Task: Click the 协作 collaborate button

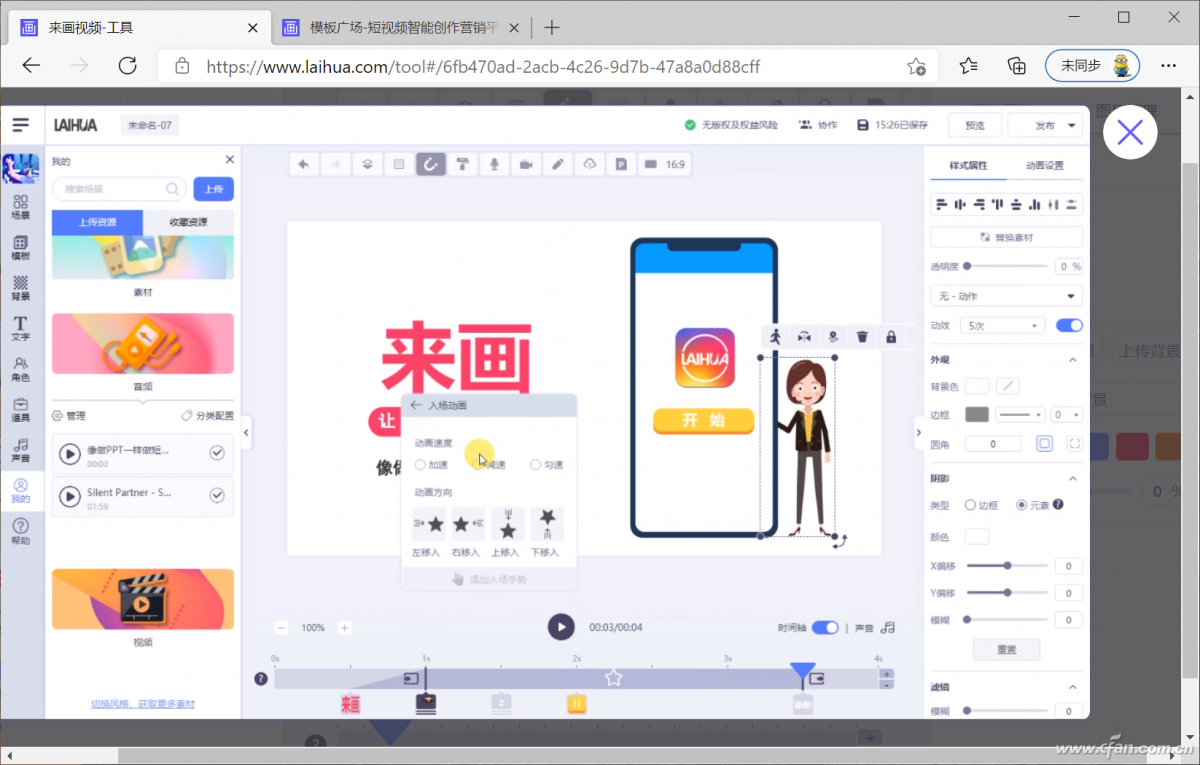Action: pos(818,125)
